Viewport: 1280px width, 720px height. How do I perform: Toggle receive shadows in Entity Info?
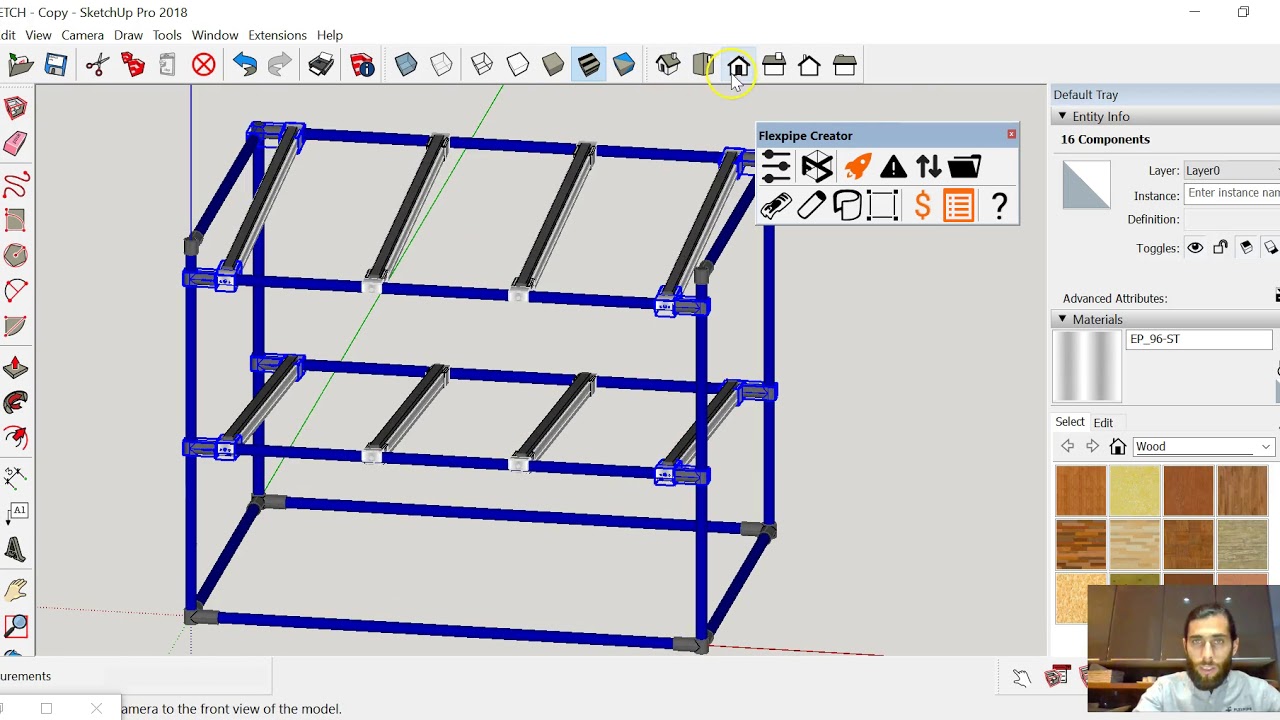coord(1246,248)
